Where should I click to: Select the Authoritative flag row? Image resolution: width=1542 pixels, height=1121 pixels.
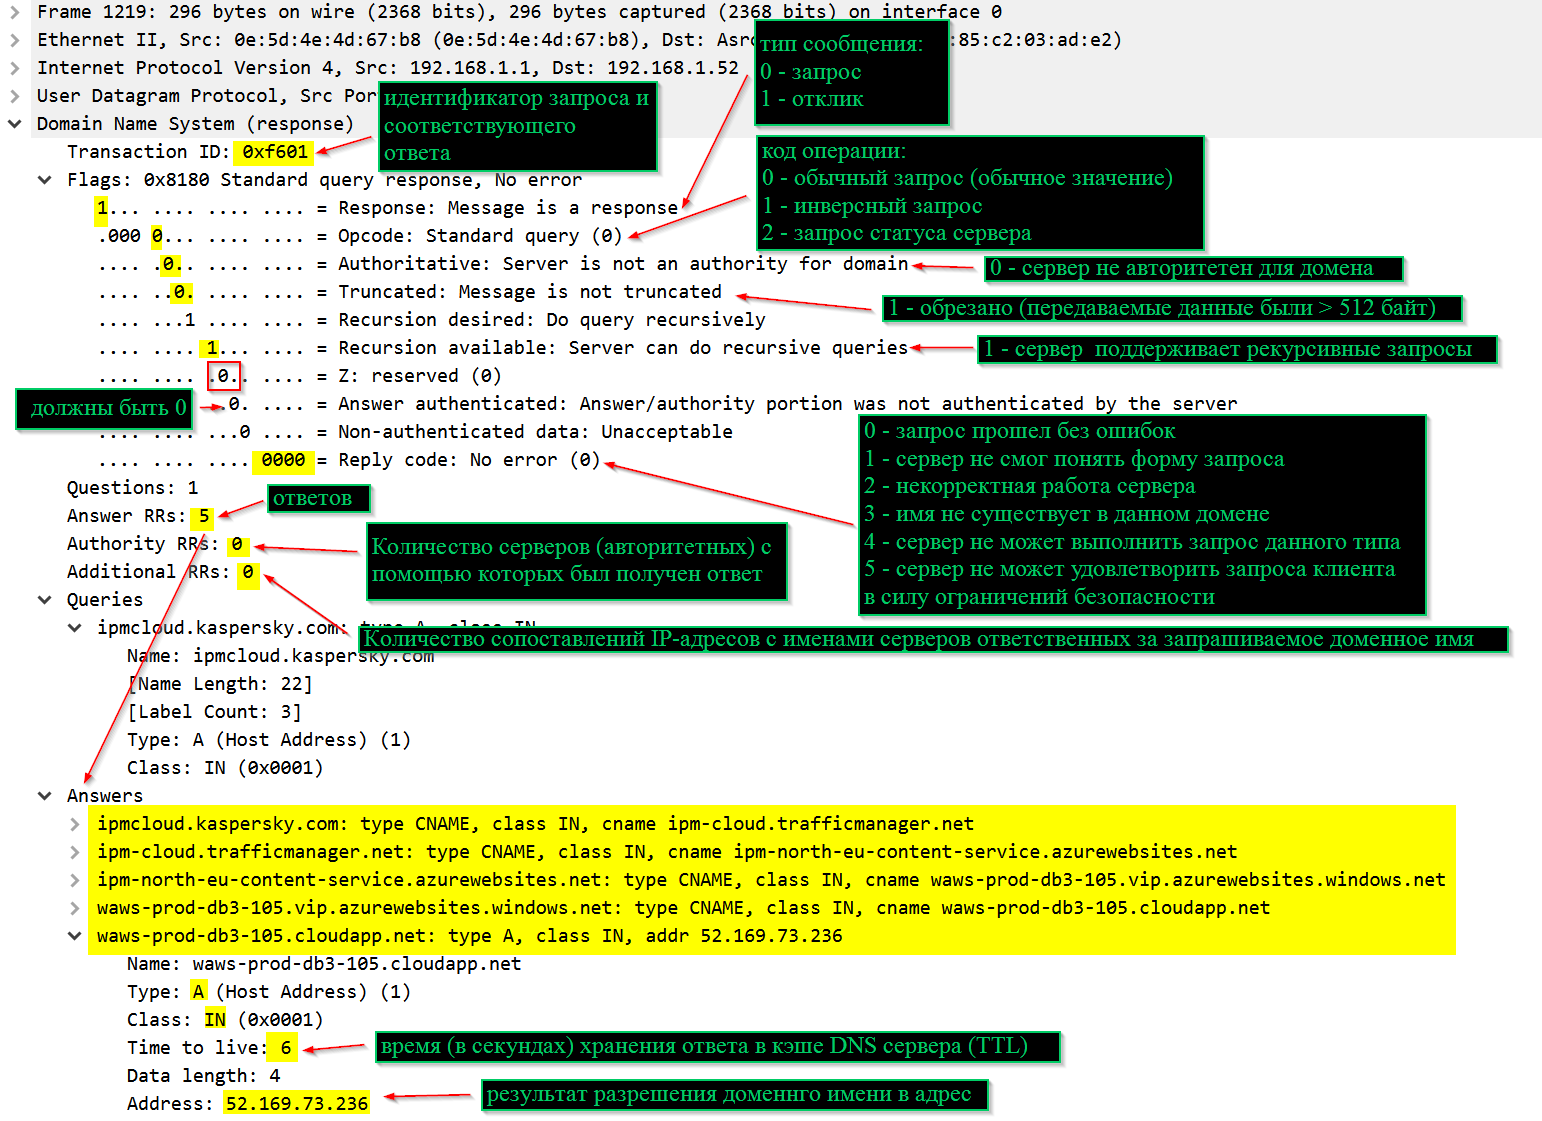point(503,264)
